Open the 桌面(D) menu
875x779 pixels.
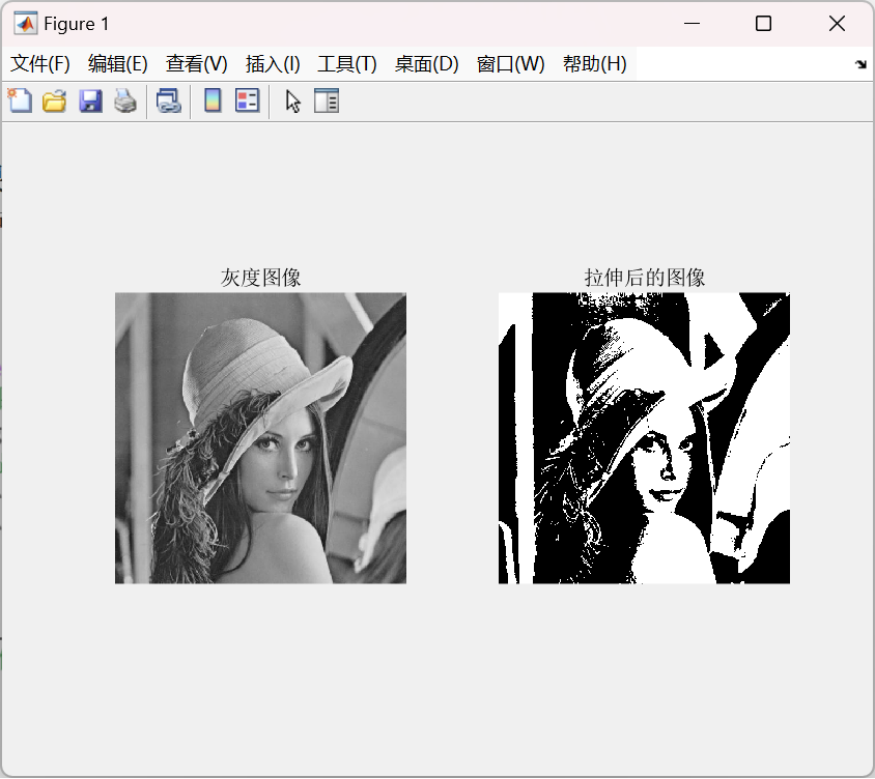pyautogui.click(x=427, y=64)
